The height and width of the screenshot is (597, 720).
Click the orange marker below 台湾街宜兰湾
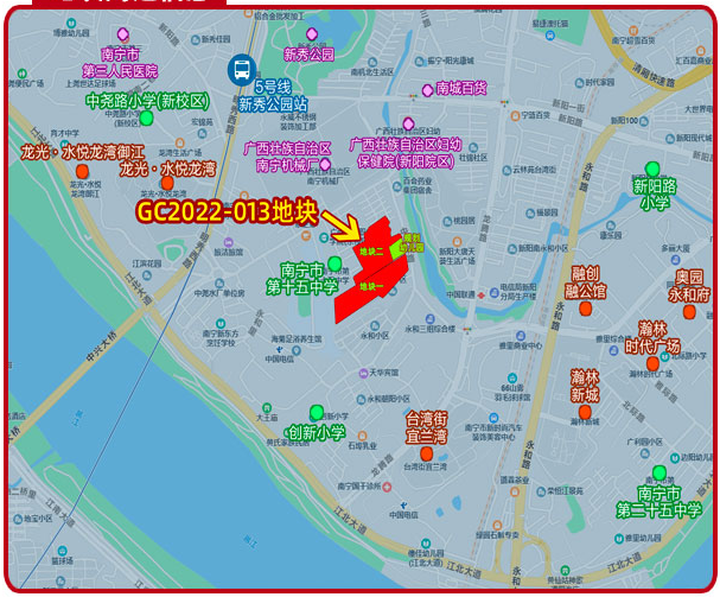coord(427,453)
